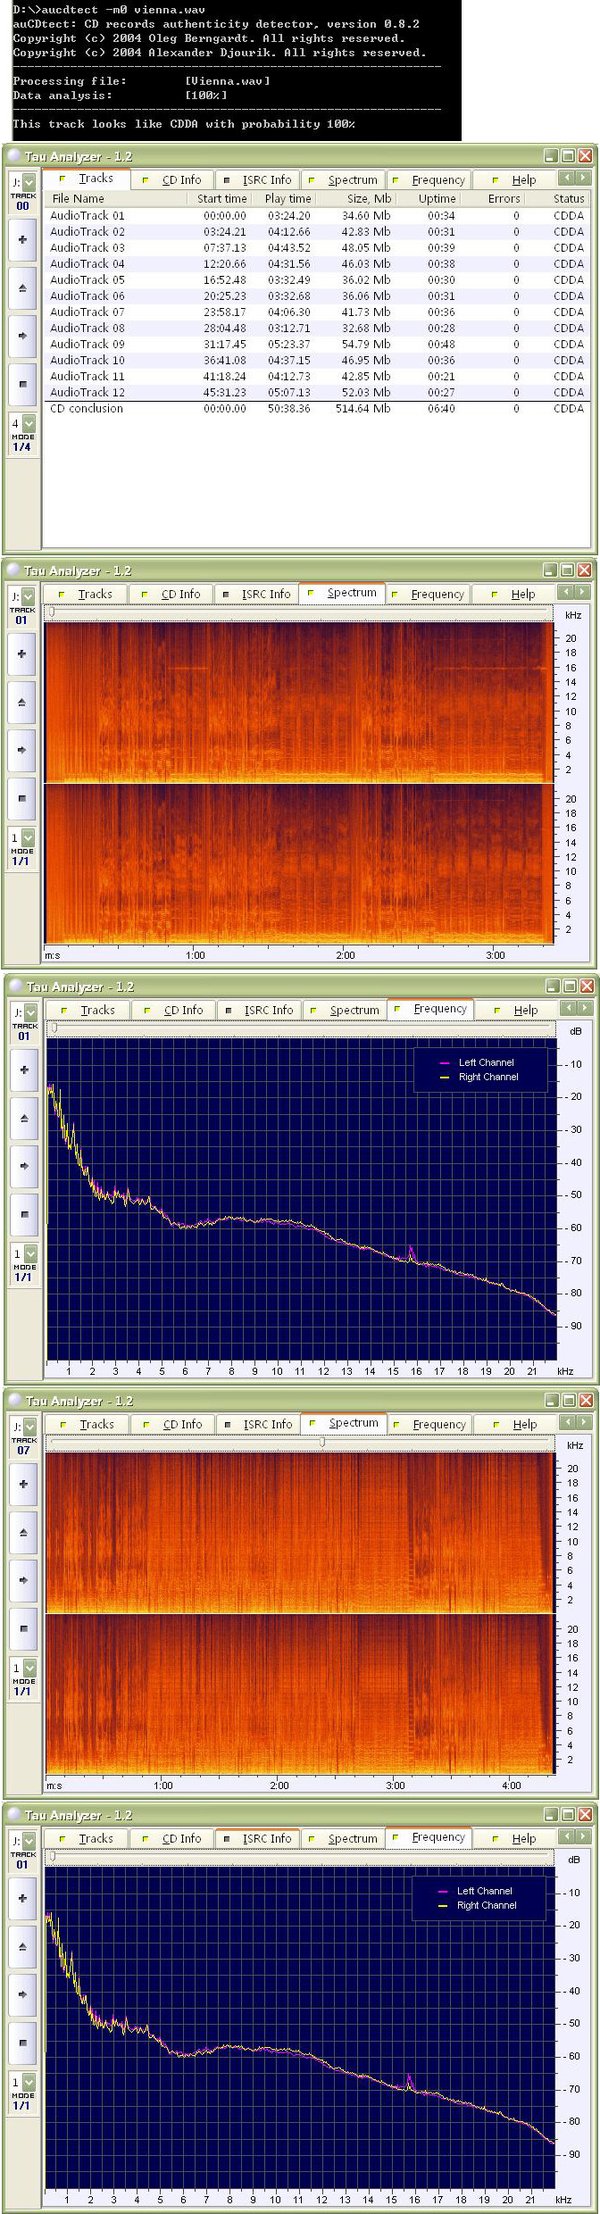Open mode dropdown in track 01 Spectrum window
Screen dimensions: 600x2214
29,837
